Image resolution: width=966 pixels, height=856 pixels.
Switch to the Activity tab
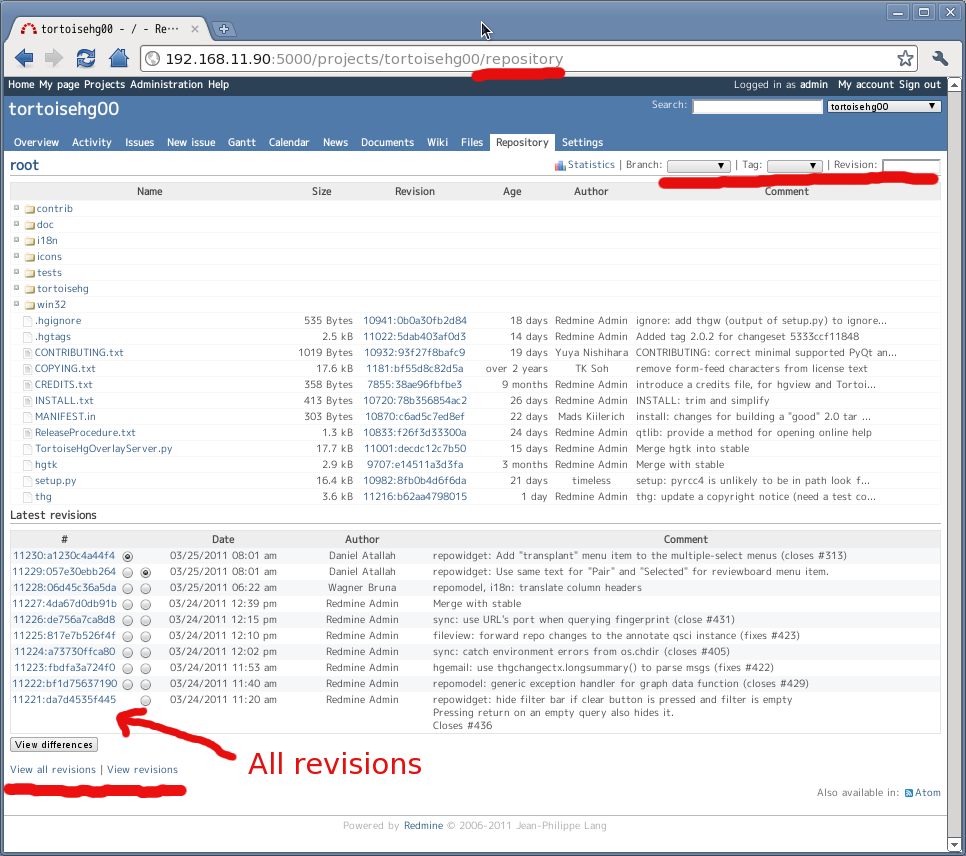pos(92,142)
